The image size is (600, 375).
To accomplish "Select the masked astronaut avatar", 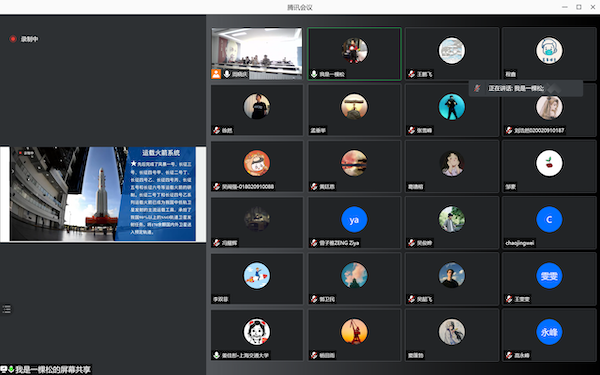I will pos(549,51).
